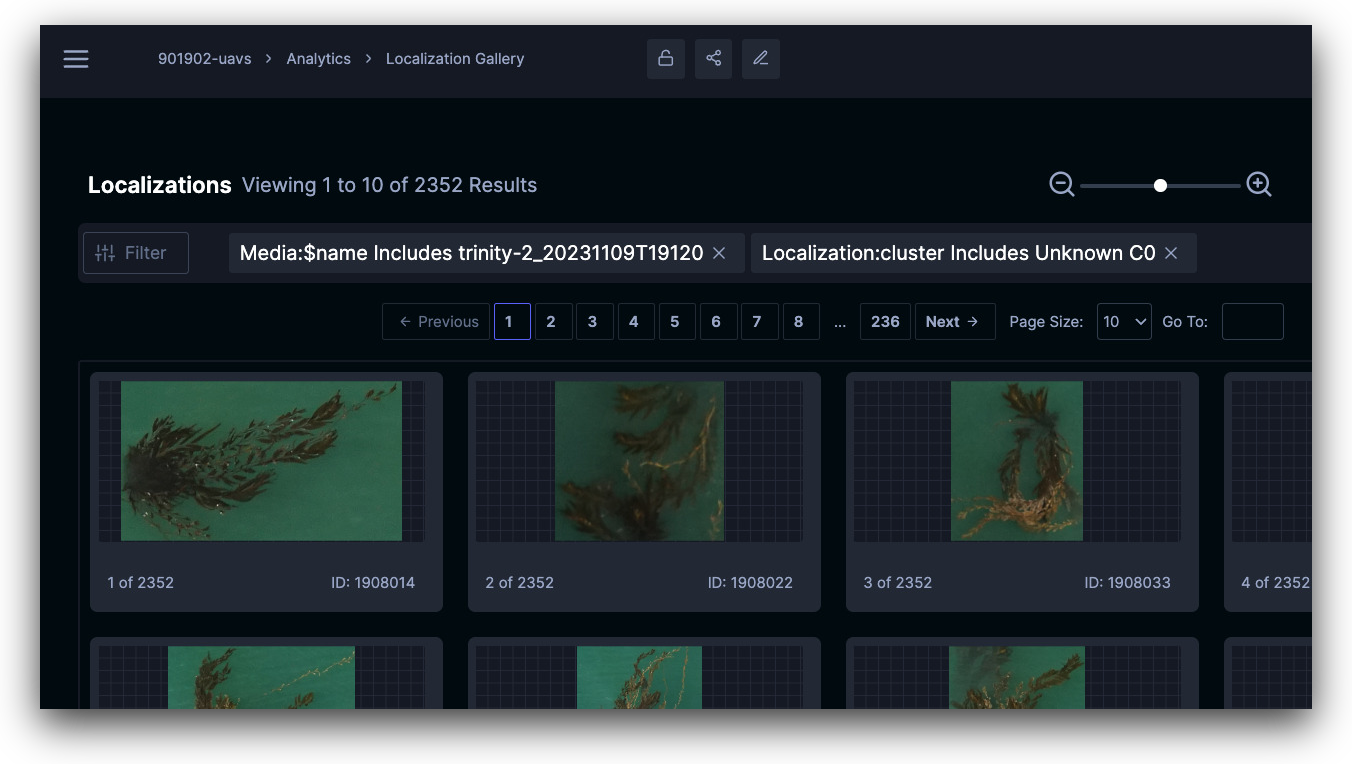Open localization thumbnail ID 1908014
Viewport: 1352px width, 764px height.
pos(261,461)
